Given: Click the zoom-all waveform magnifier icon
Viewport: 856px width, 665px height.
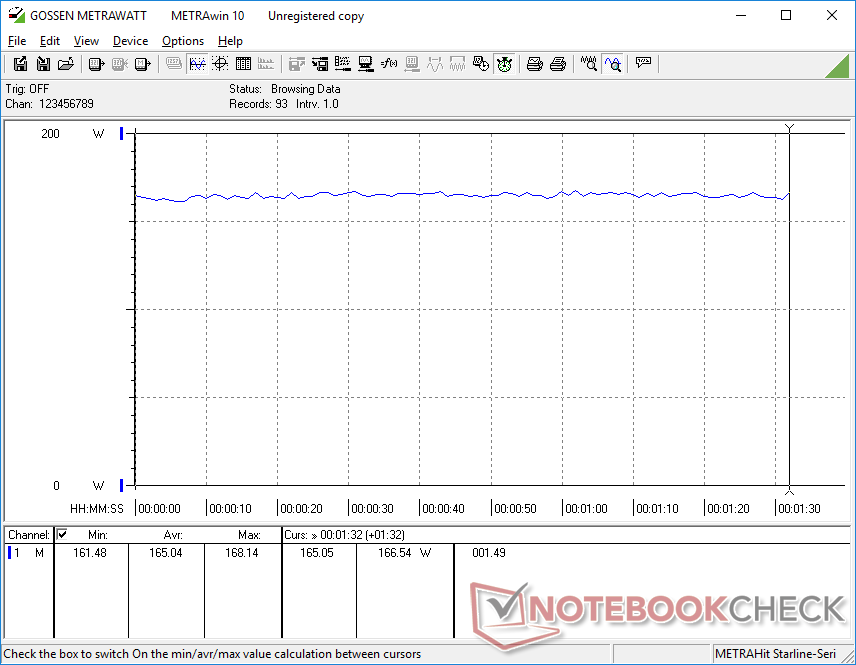Looking at the screenshot, I should [588, 64].
